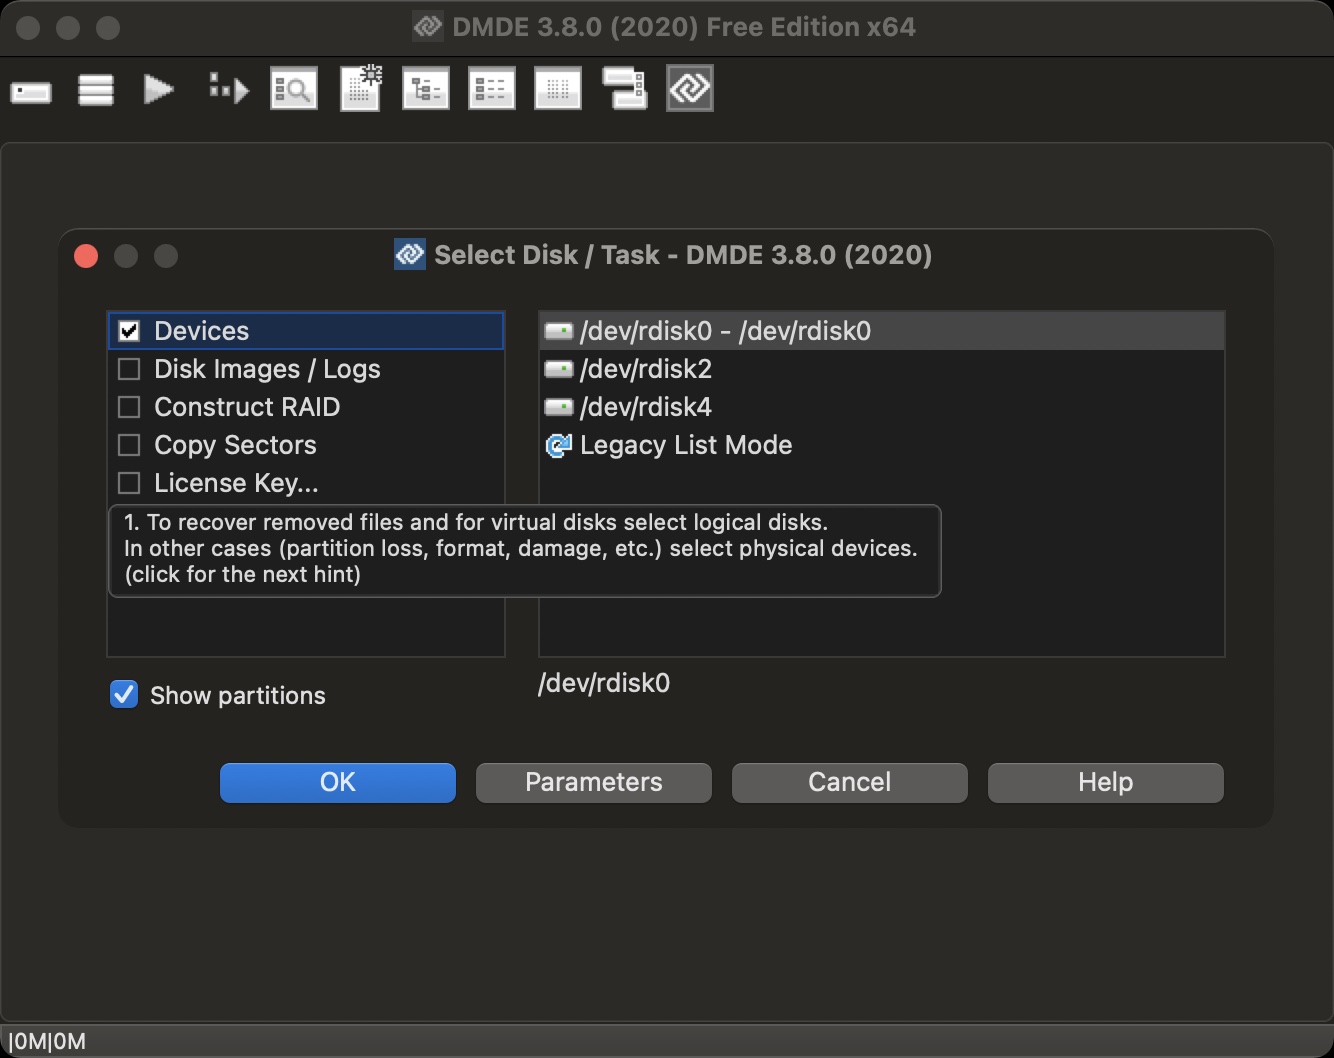Select the /dev/rdisk2 entry
1334x1058 pixels.
pyautogui.click(x=882, y=369)
